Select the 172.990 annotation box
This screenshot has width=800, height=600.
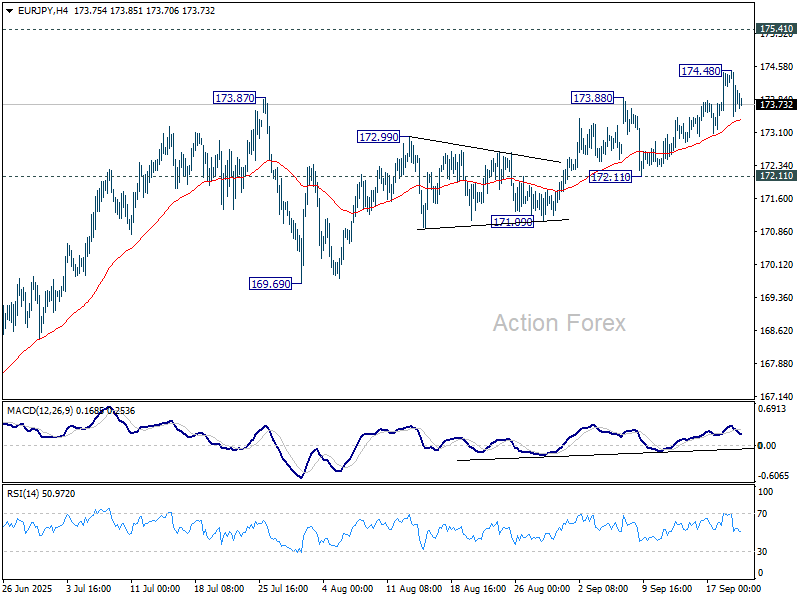(377, 136)
